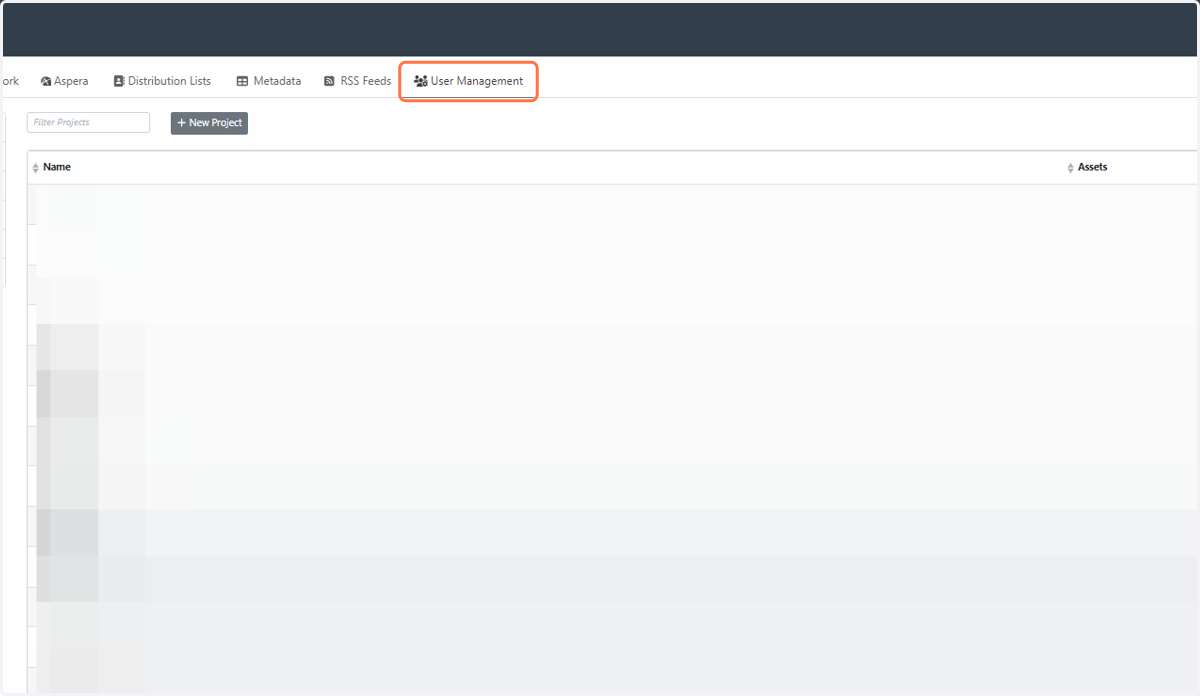Viewport: 1200px width, 696px height.
Task: Click the User Management people icon
Action: 421,82
